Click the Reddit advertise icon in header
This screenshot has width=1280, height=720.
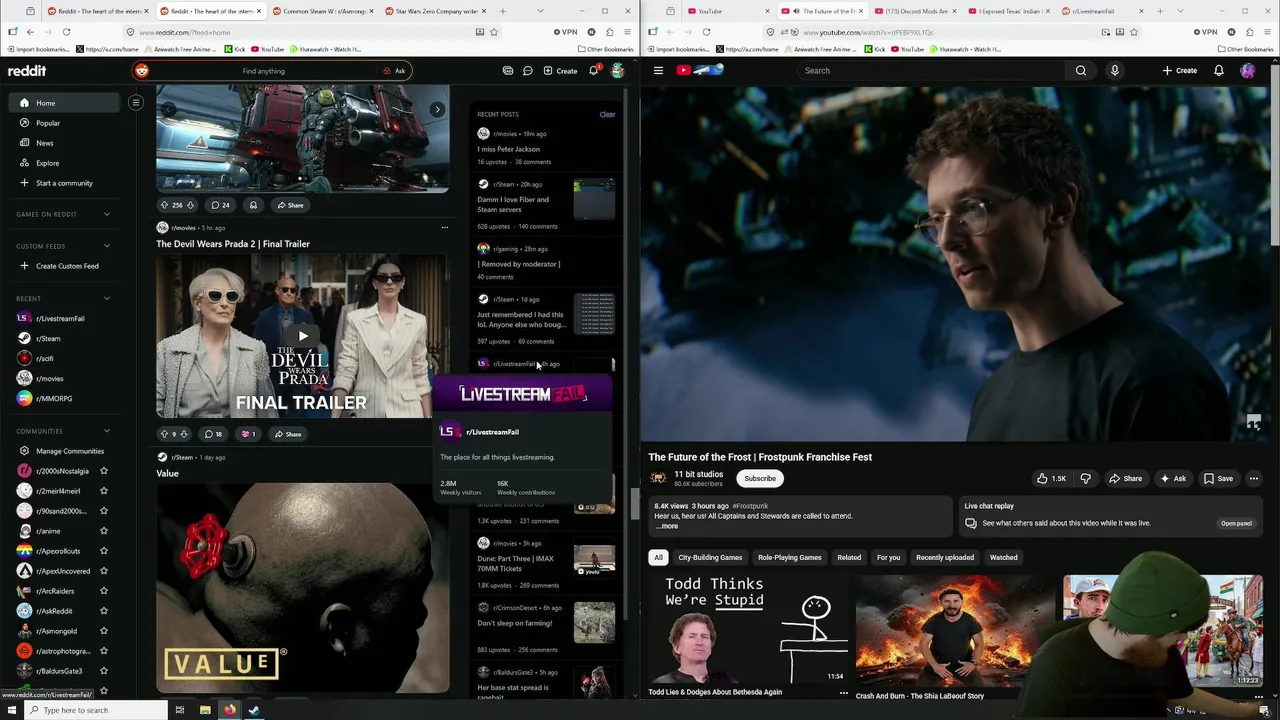click(x=508, y=71)
